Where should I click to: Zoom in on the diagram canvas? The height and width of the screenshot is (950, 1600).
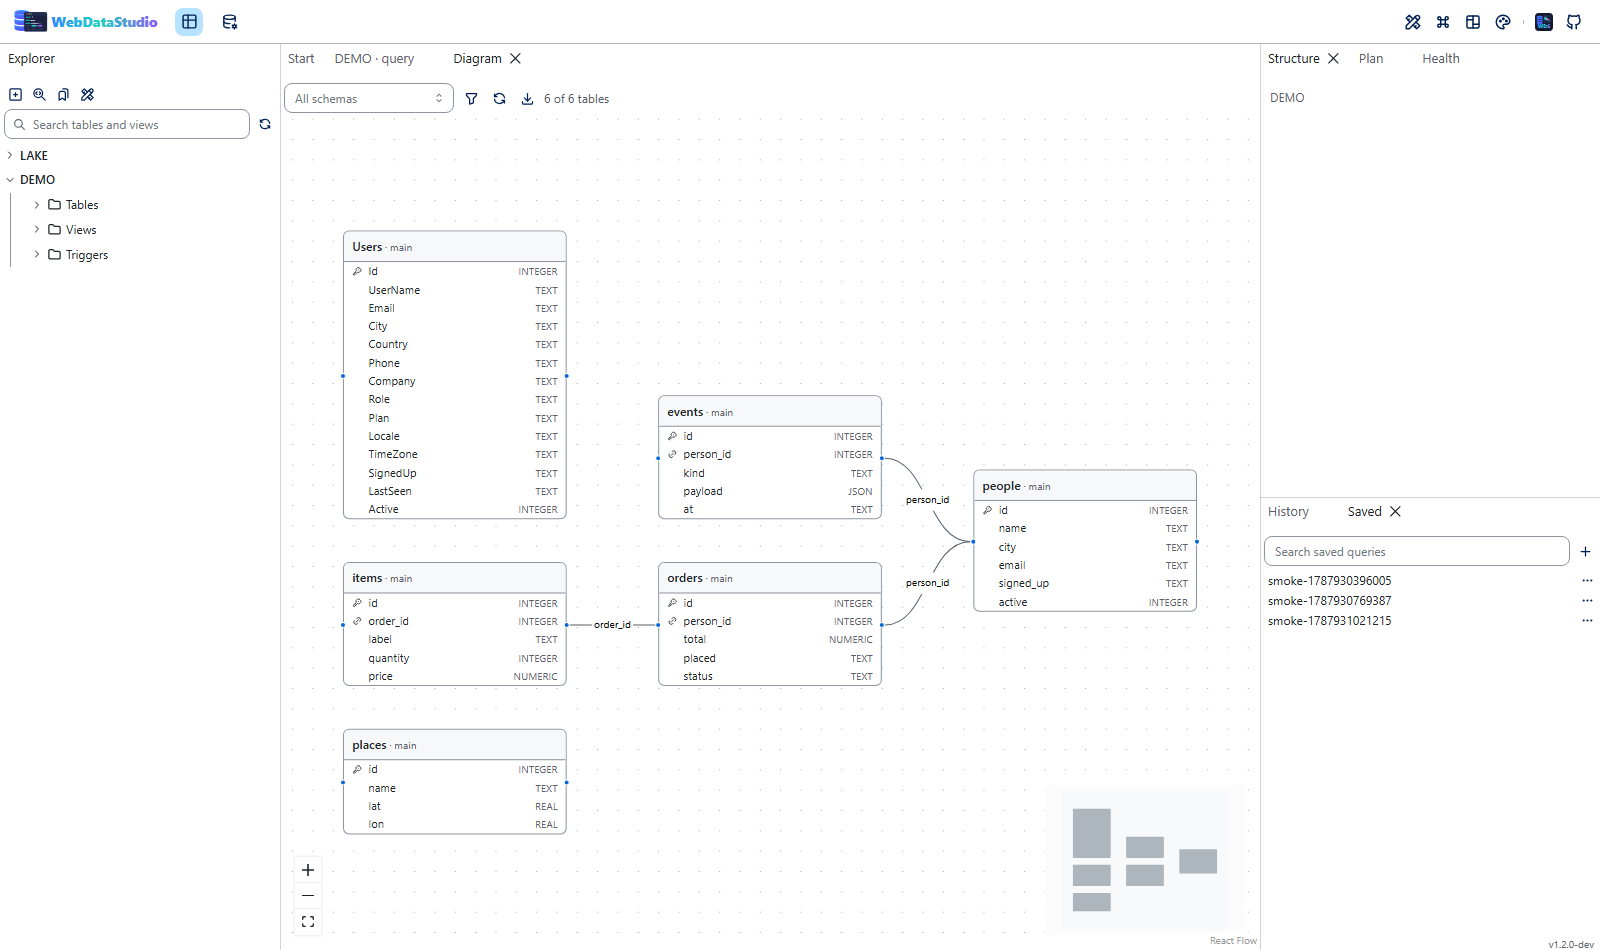pos(308,870)
